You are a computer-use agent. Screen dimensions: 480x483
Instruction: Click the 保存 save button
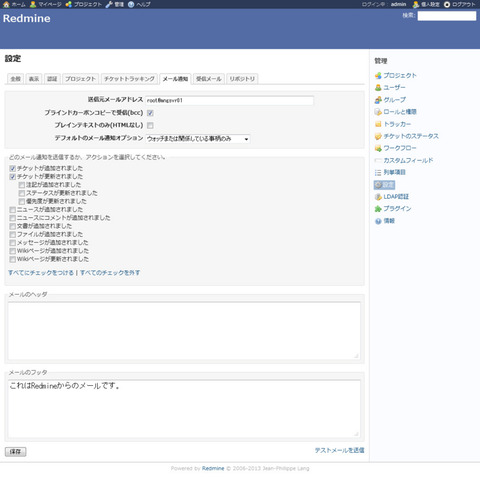coord(15,452)
